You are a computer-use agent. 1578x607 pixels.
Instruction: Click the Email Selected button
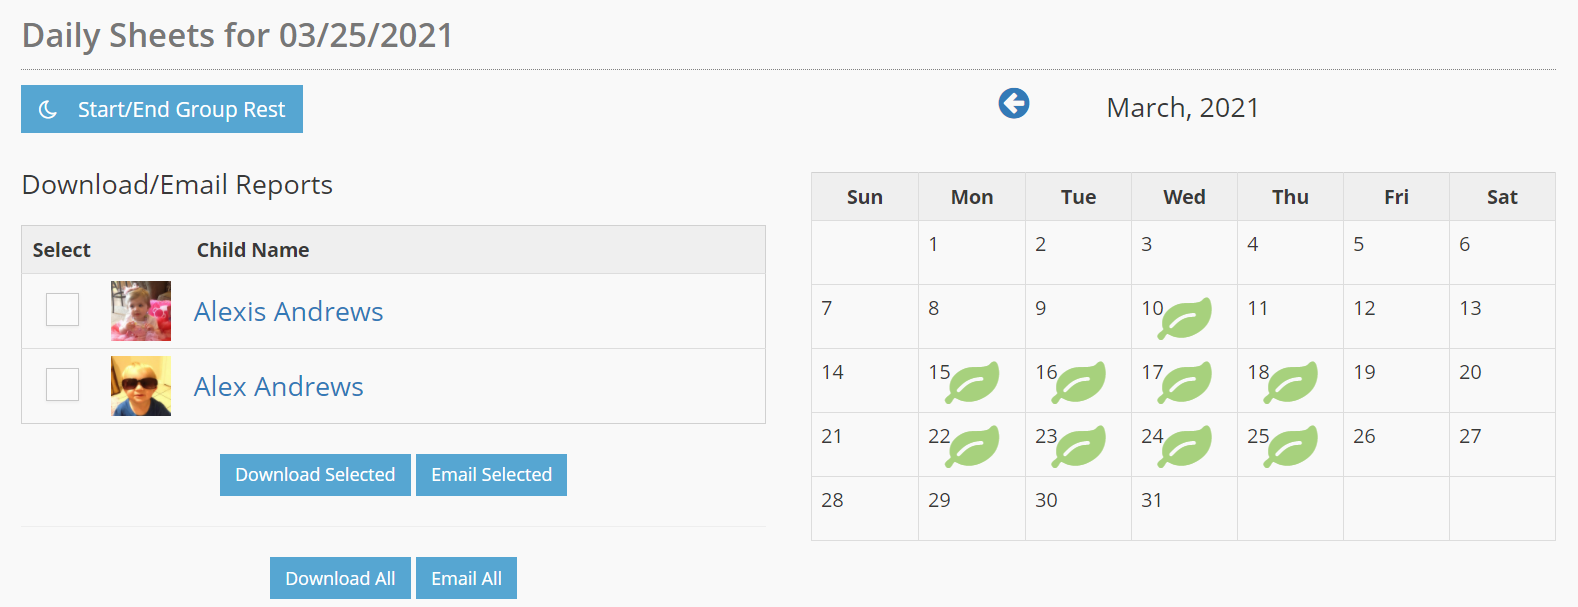pyautogui.click(x=491, y=475)
